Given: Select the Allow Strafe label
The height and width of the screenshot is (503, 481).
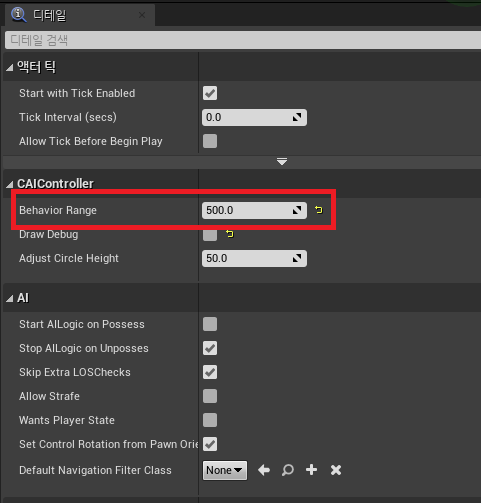Looking at the screenshot, I should tap(50, 396).
